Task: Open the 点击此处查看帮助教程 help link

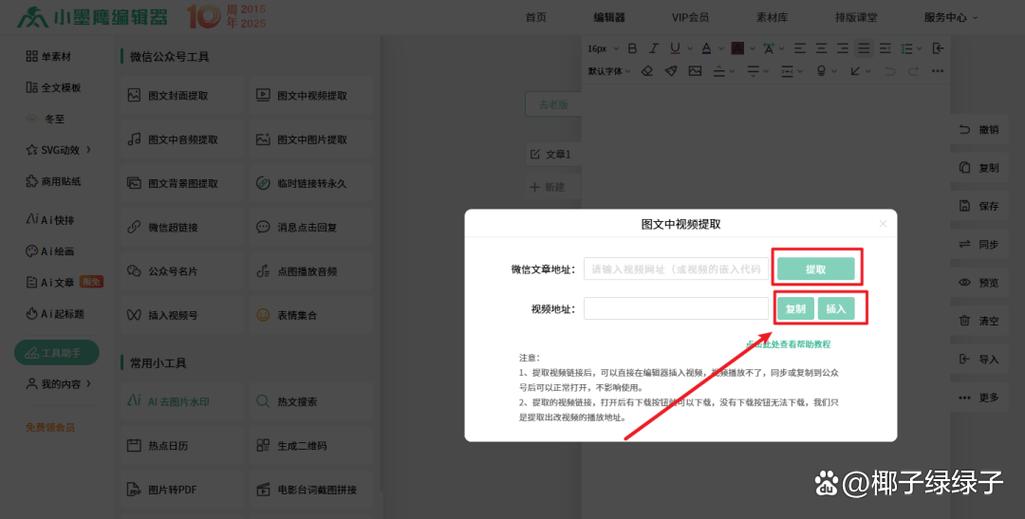Action: point(788,344)
